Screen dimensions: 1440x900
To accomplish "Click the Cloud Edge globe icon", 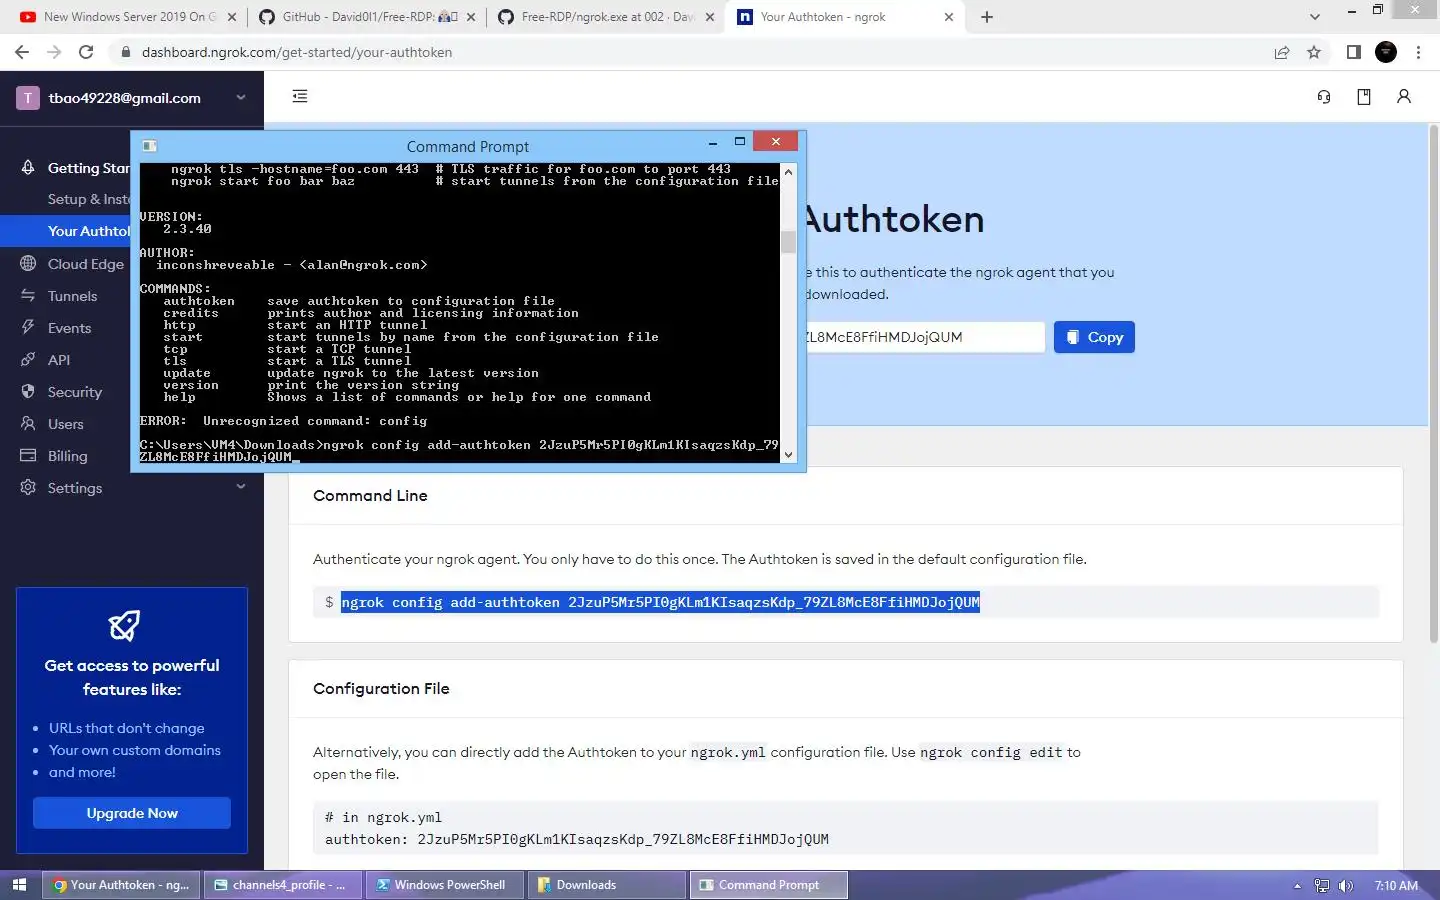I will tap(28, 264).
